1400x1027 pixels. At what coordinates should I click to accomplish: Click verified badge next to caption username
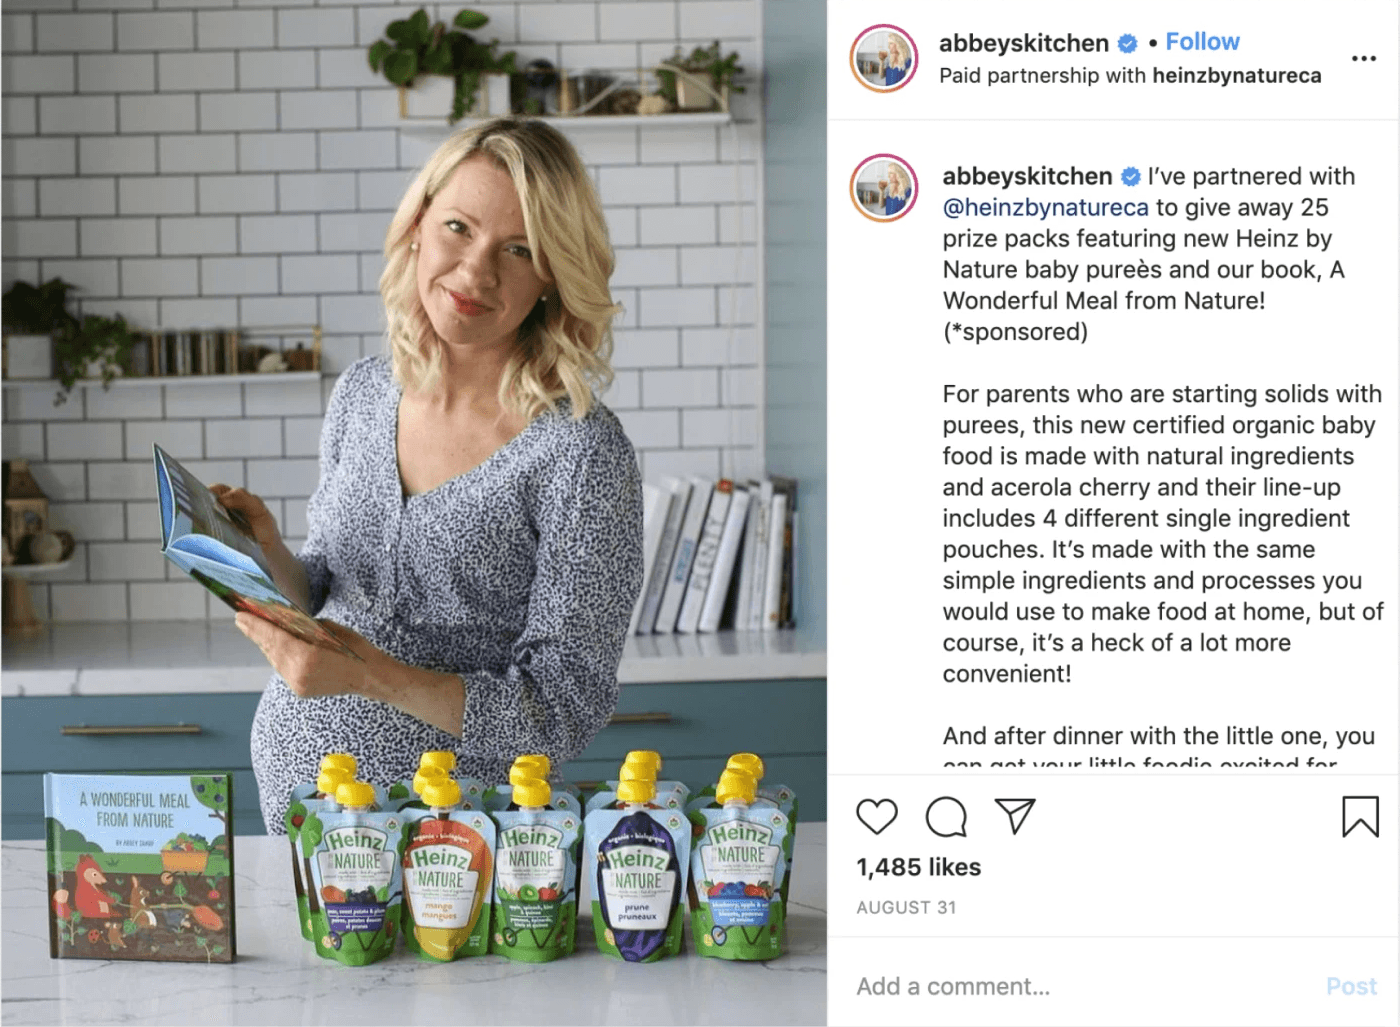(x=1130, y=177)
